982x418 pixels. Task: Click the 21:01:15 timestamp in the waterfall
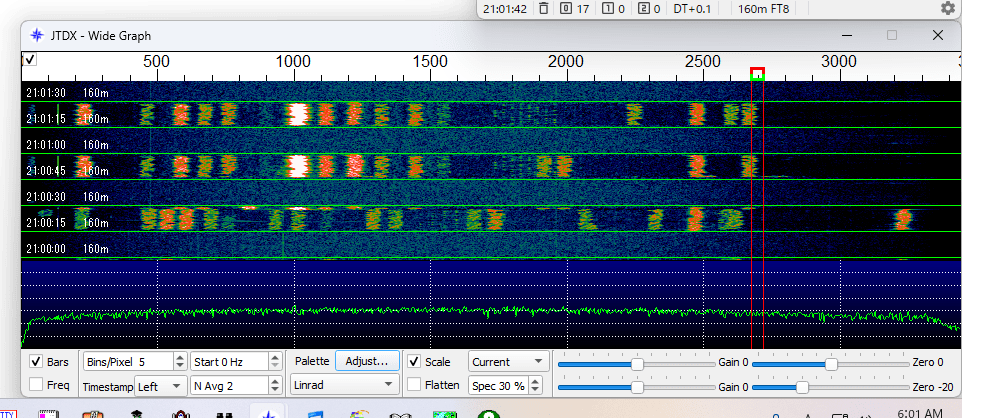point(46,119)
